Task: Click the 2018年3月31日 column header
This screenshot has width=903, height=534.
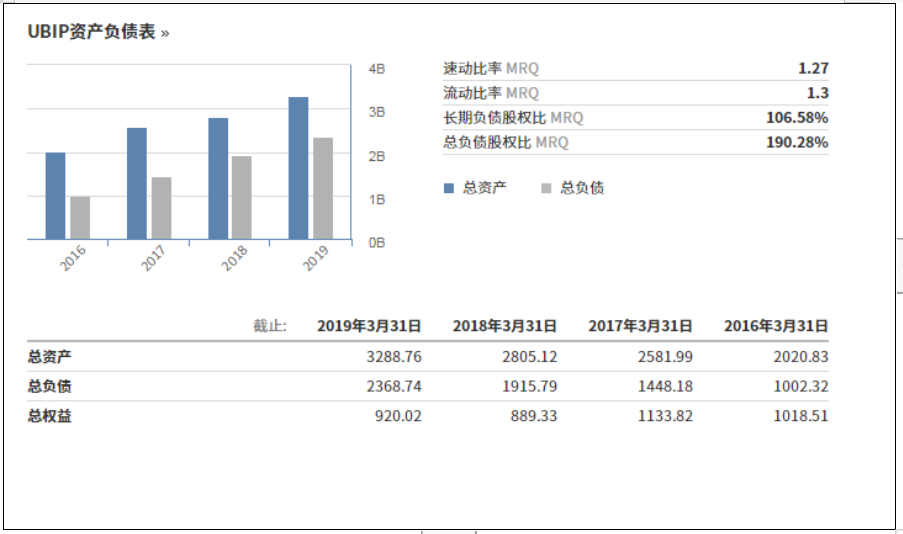Action: pyautogui.click(x=505, y=326)
